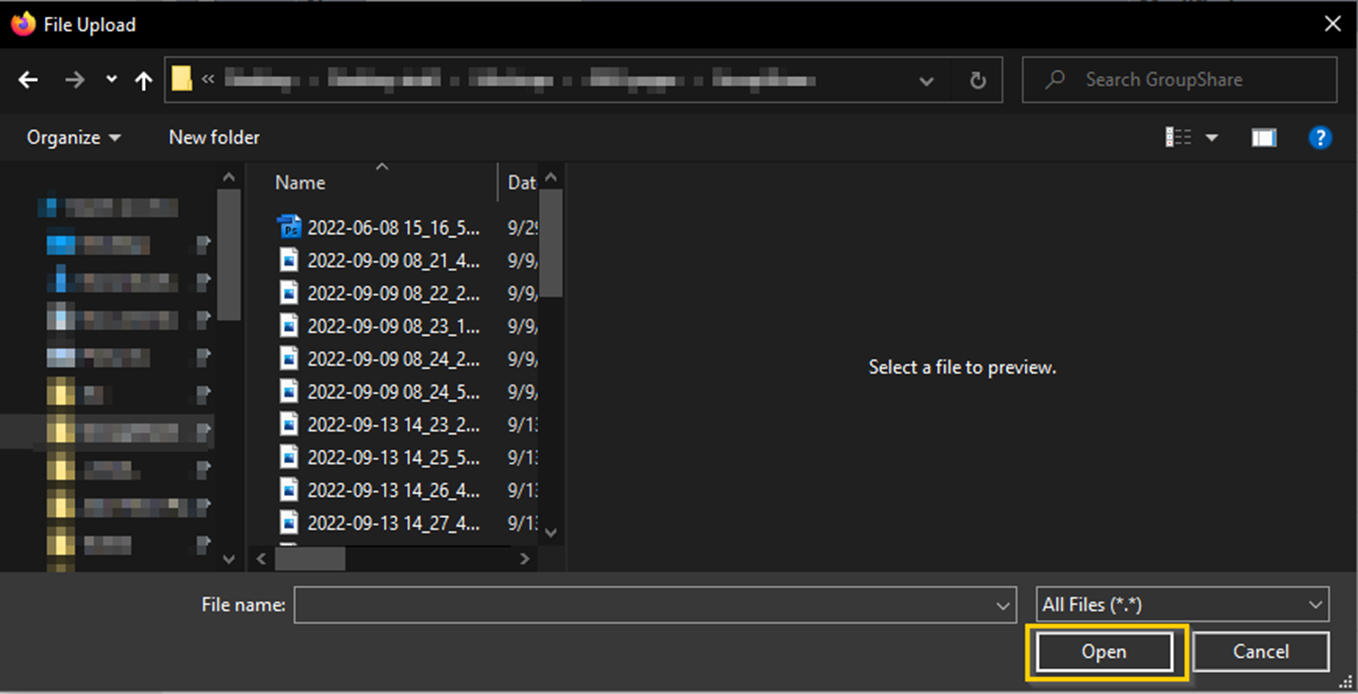
Task: Click the Forward navigation arrow
Action: click(x=75, y=80)
